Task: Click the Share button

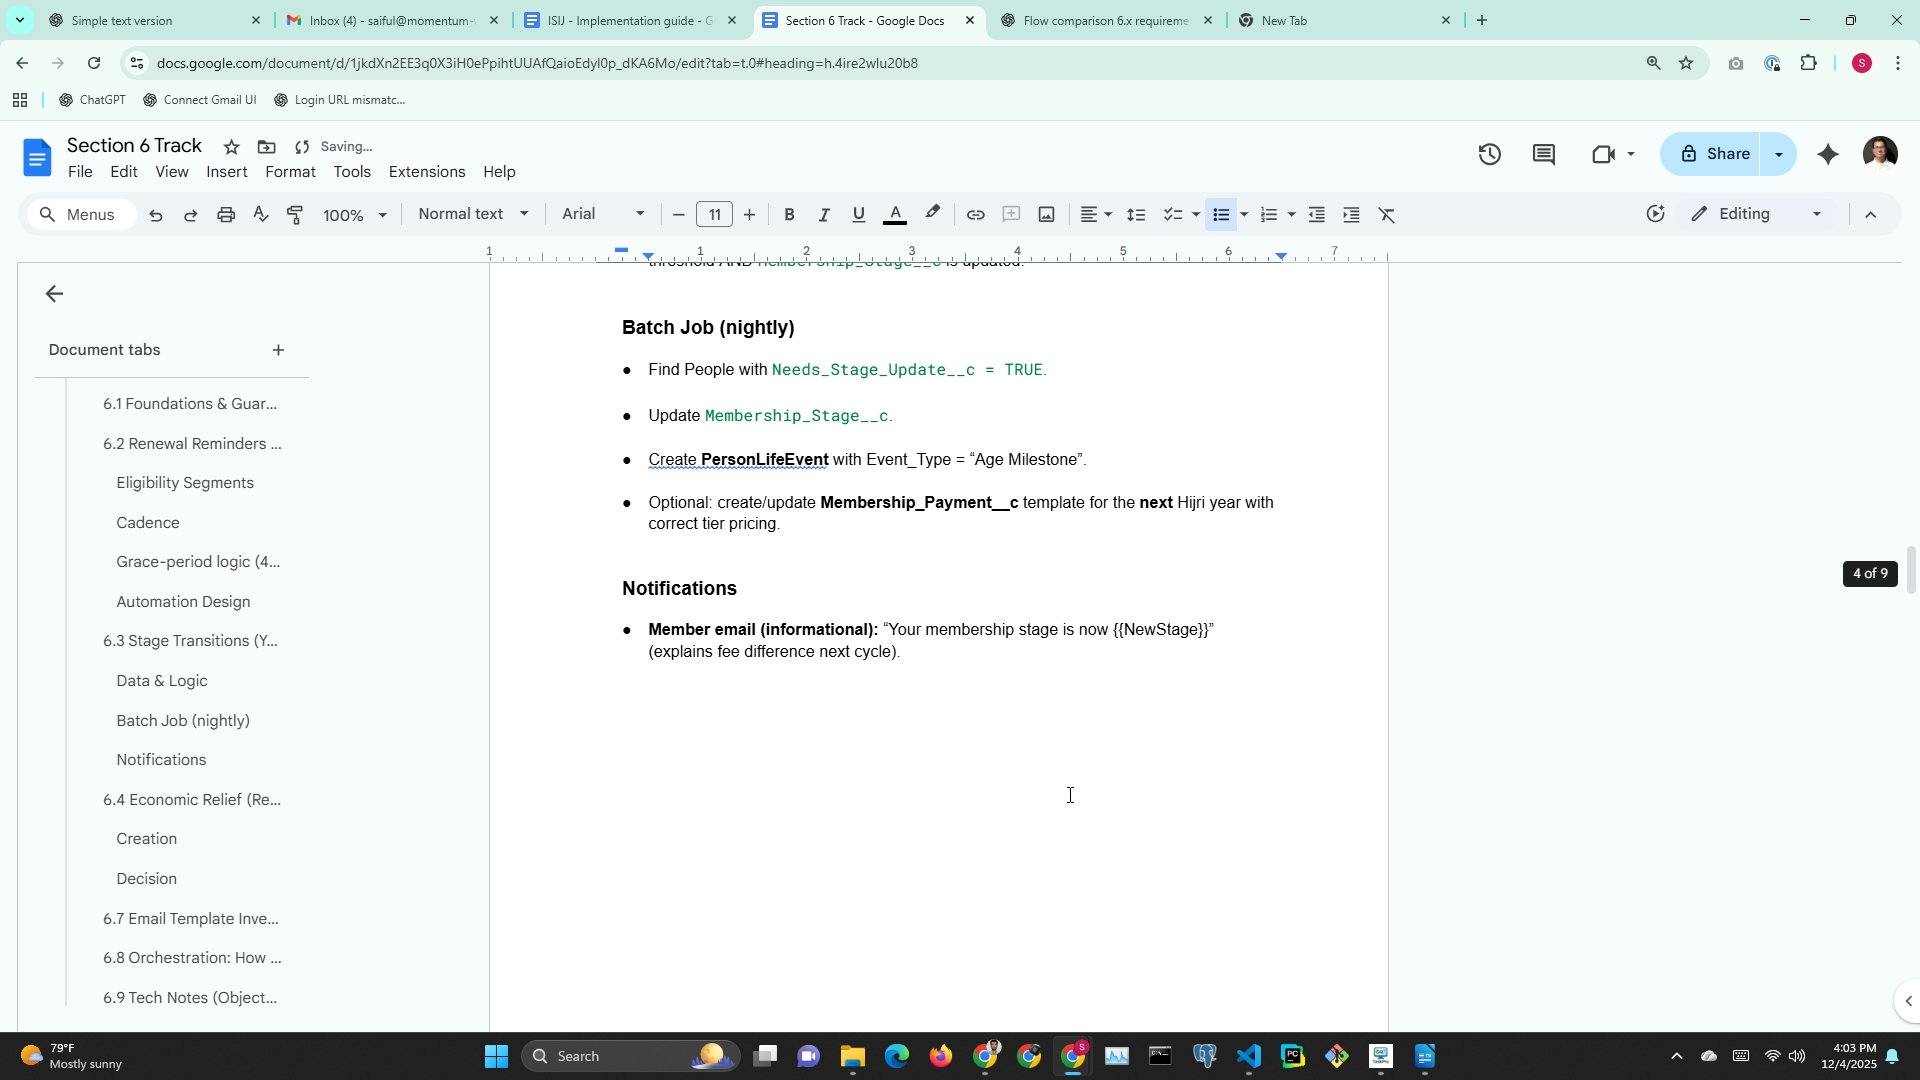Action: (x=1714, y=154)
